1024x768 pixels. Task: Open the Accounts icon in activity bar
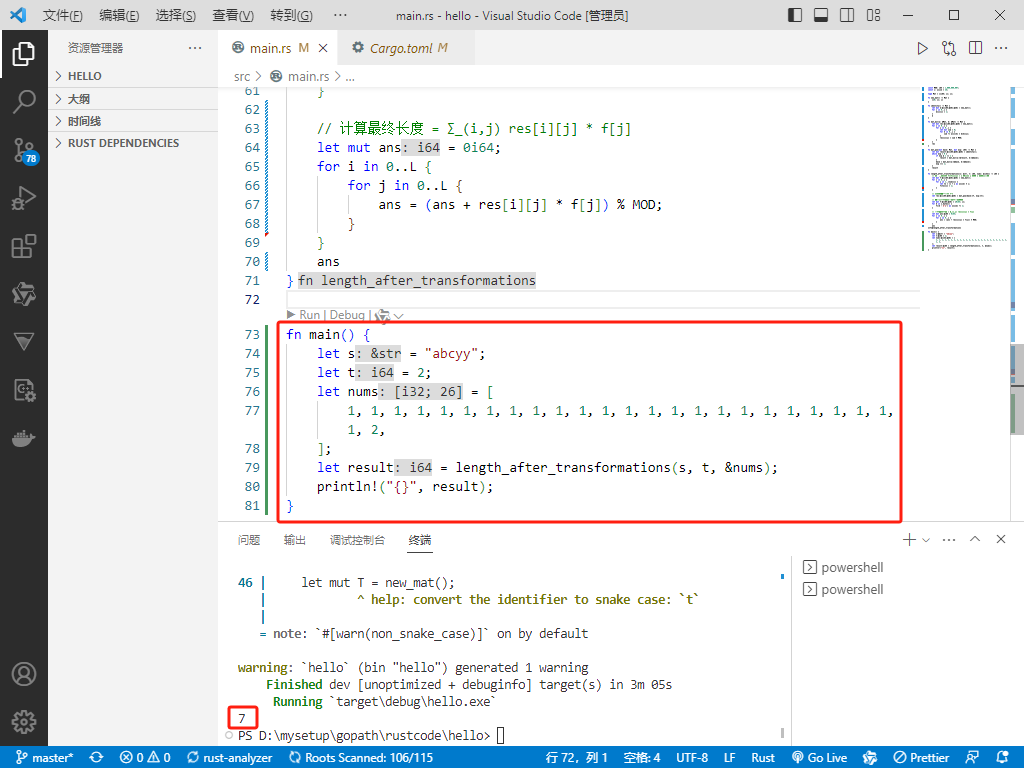point(24,674)
